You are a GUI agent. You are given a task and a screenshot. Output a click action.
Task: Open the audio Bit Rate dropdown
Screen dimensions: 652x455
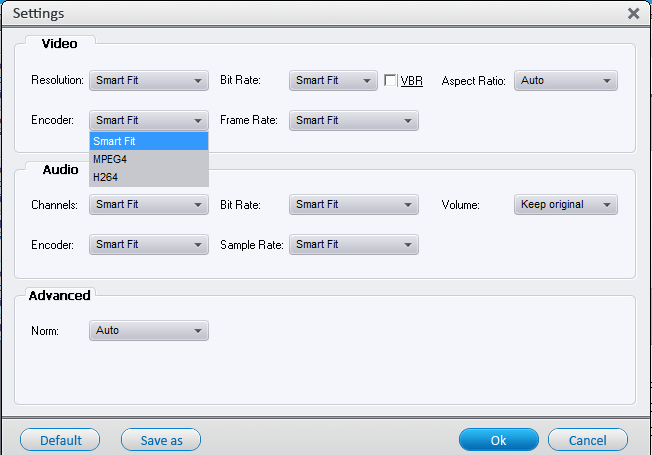tap(353, 205)
